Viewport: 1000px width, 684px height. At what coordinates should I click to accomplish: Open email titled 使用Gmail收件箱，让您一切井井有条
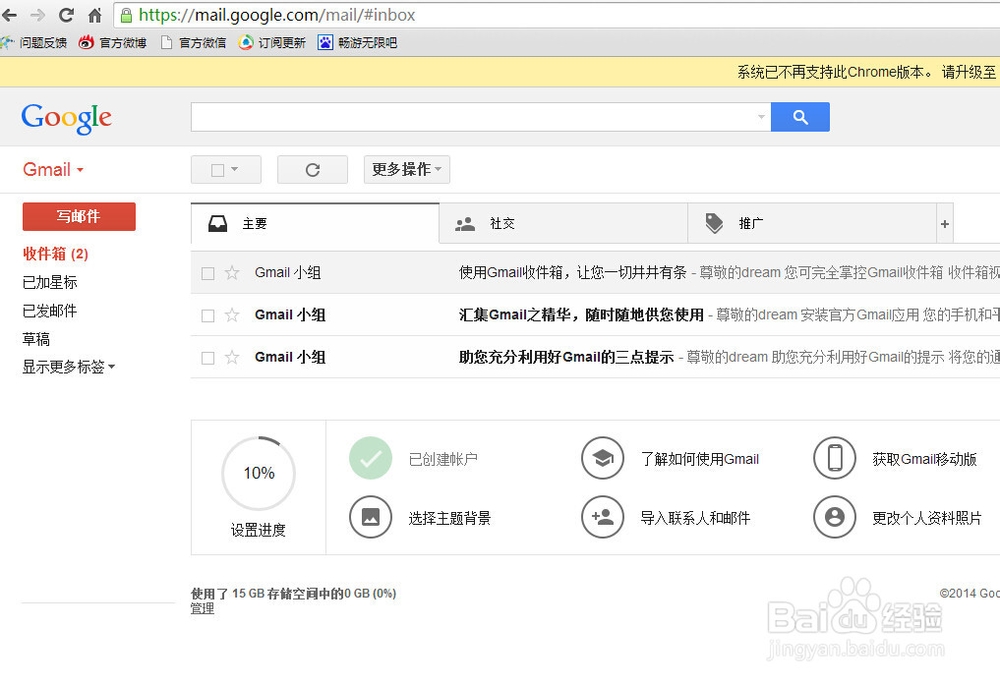coord(573,273)
